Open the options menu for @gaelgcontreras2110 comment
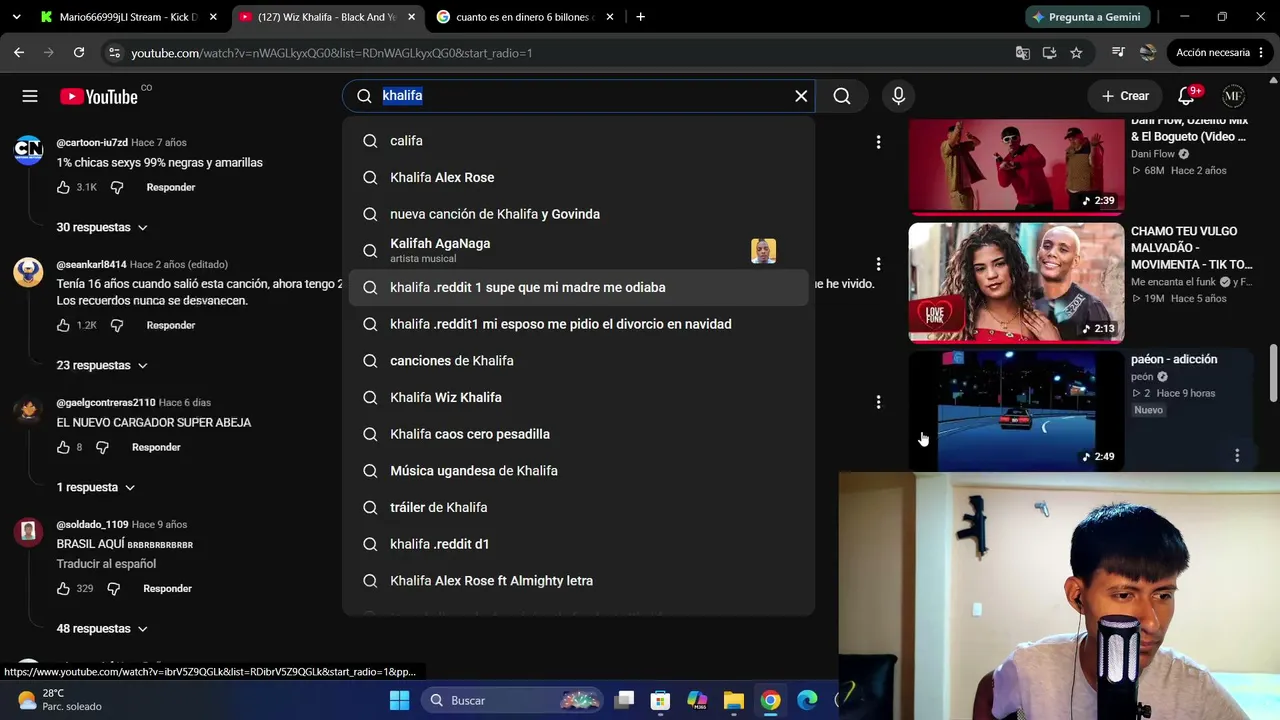 (x=878, y=402)
